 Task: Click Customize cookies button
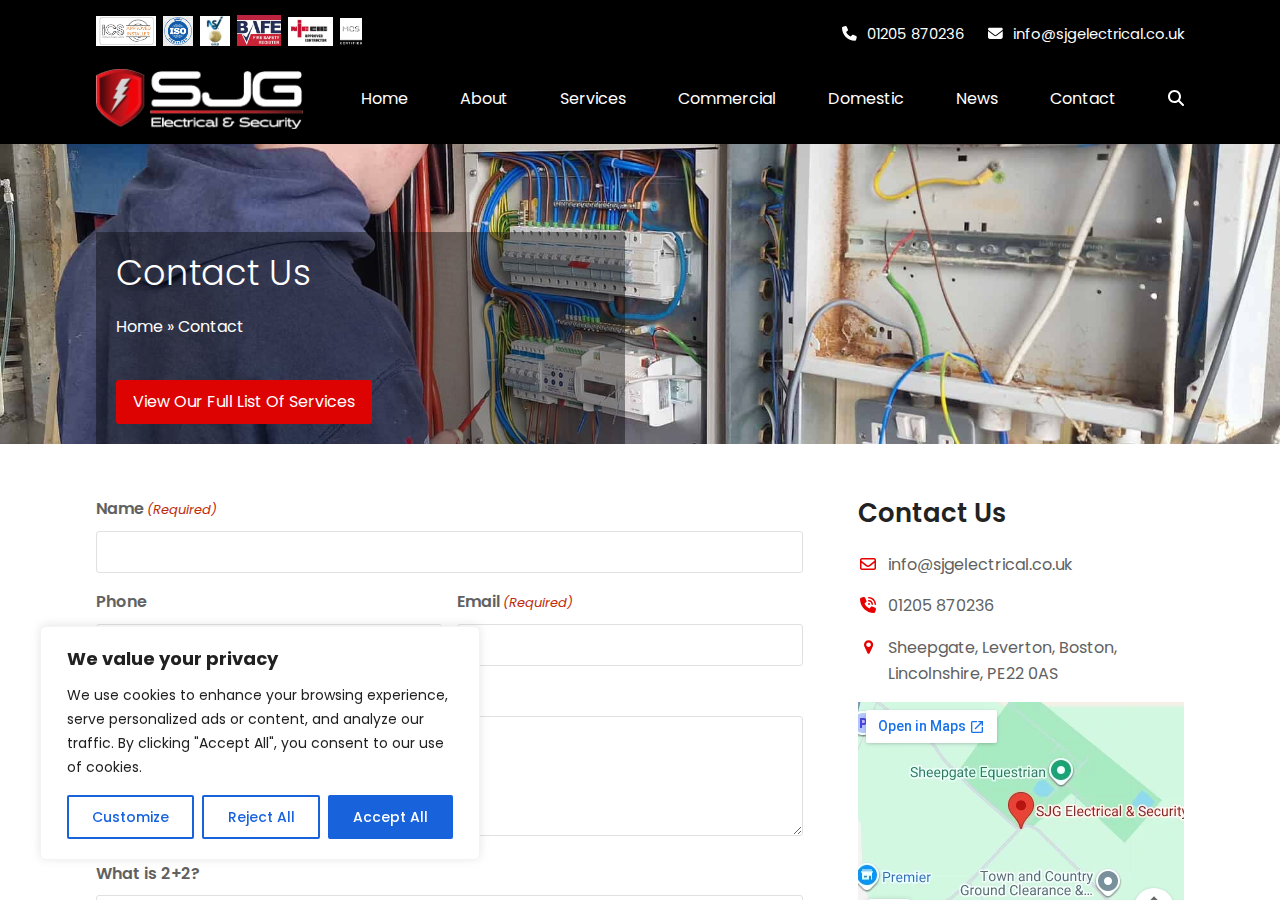(130, 817)
